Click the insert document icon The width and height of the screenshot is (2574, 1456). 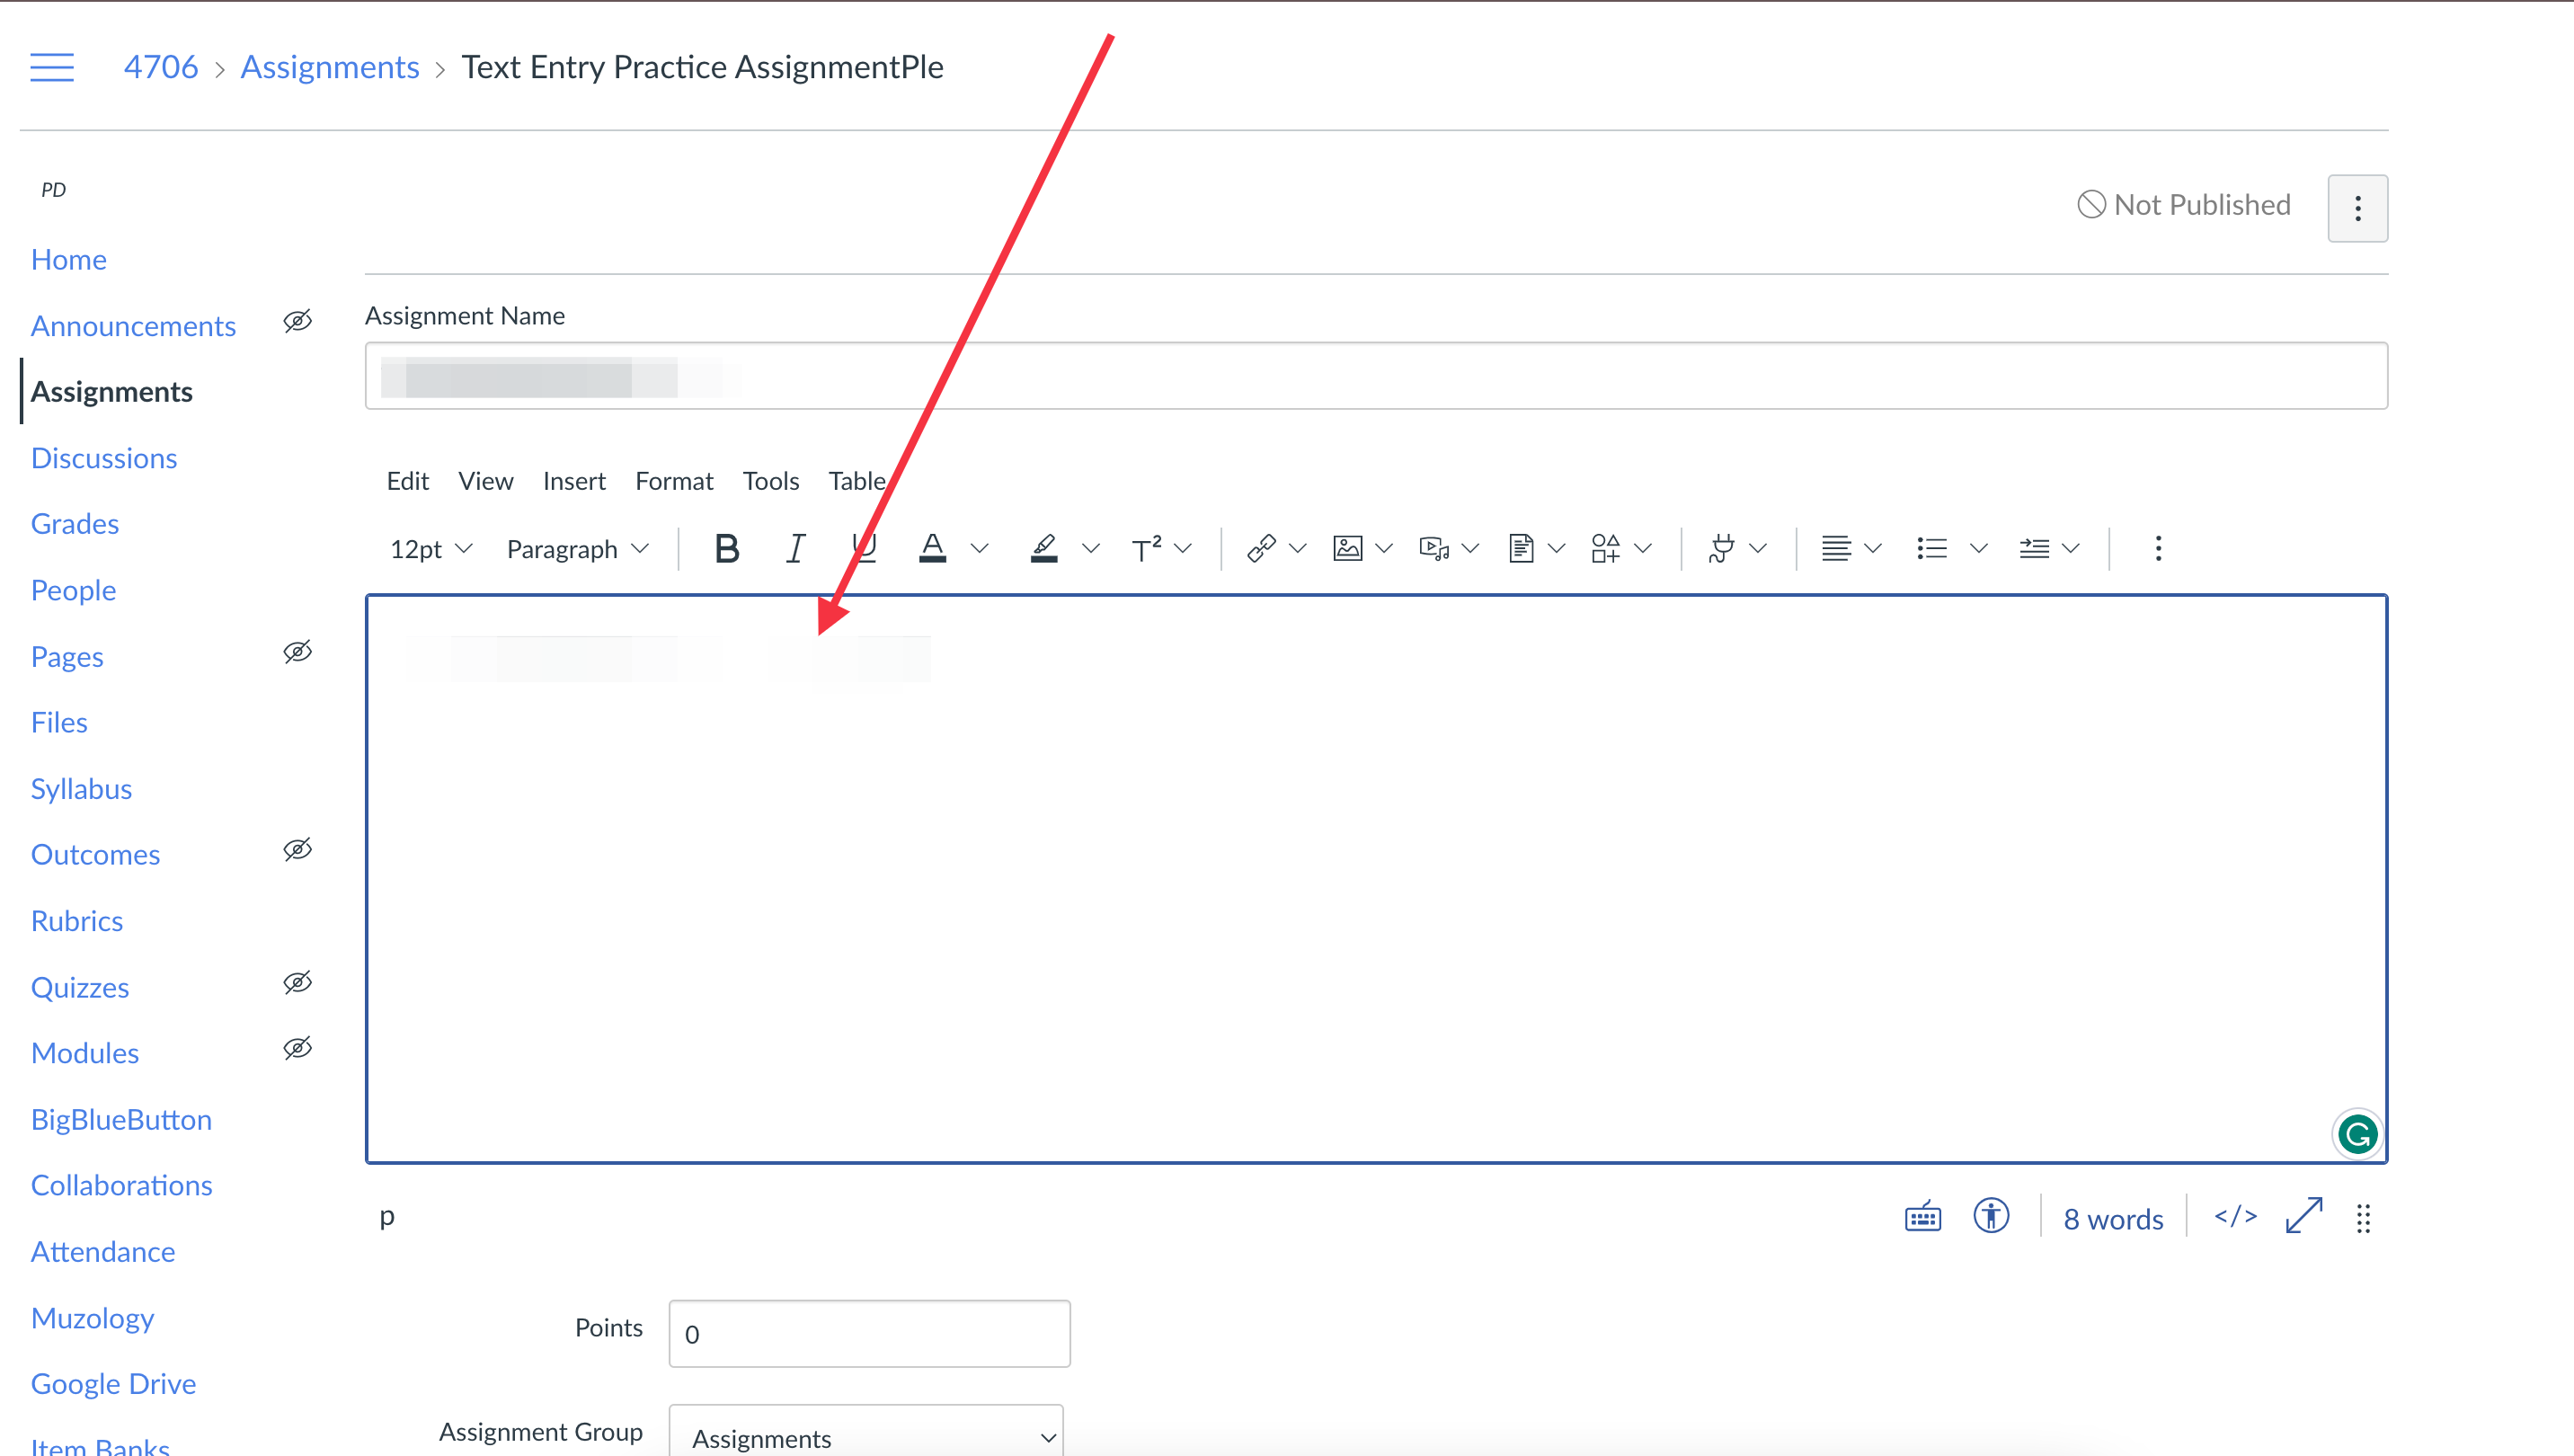click(x=1521, y=549)
